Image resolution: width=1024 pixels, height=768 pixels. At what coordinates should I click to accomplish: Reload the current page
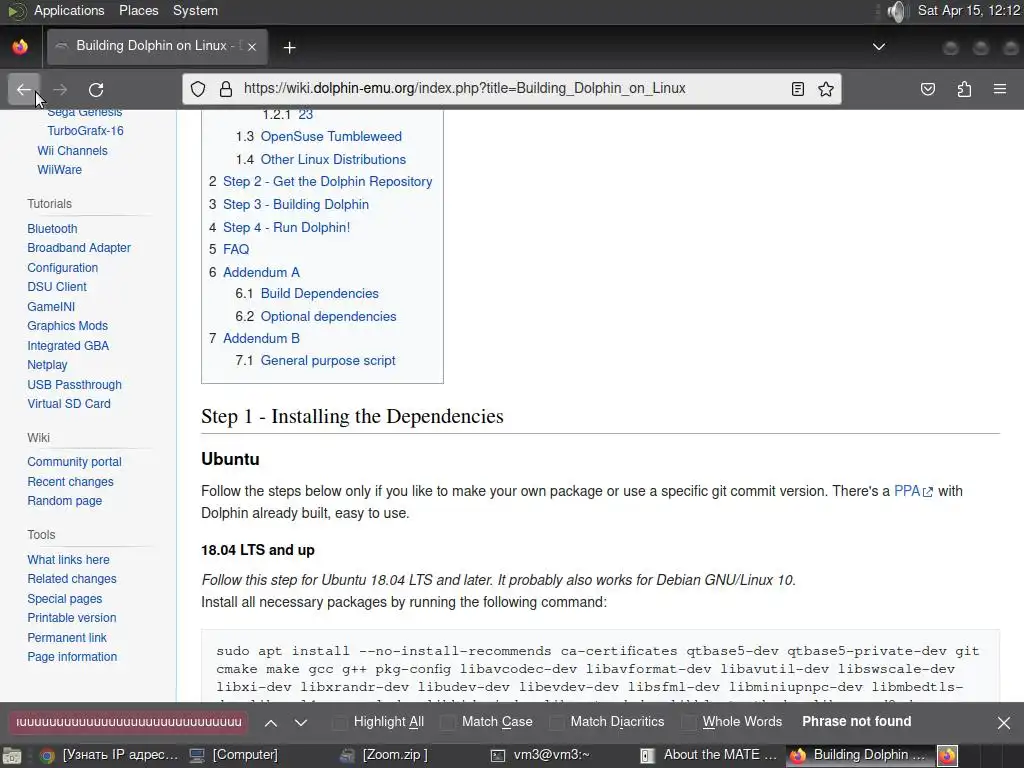[96, 89]
